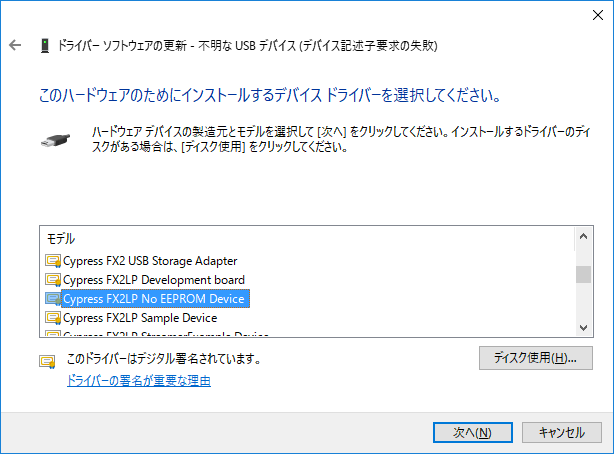Click the キャンセル button

562,432
